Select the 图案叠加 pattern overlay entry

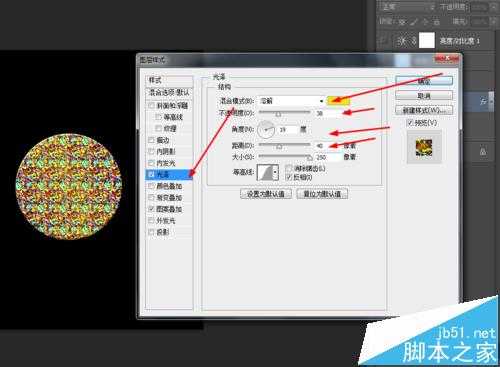coord(169,209)
